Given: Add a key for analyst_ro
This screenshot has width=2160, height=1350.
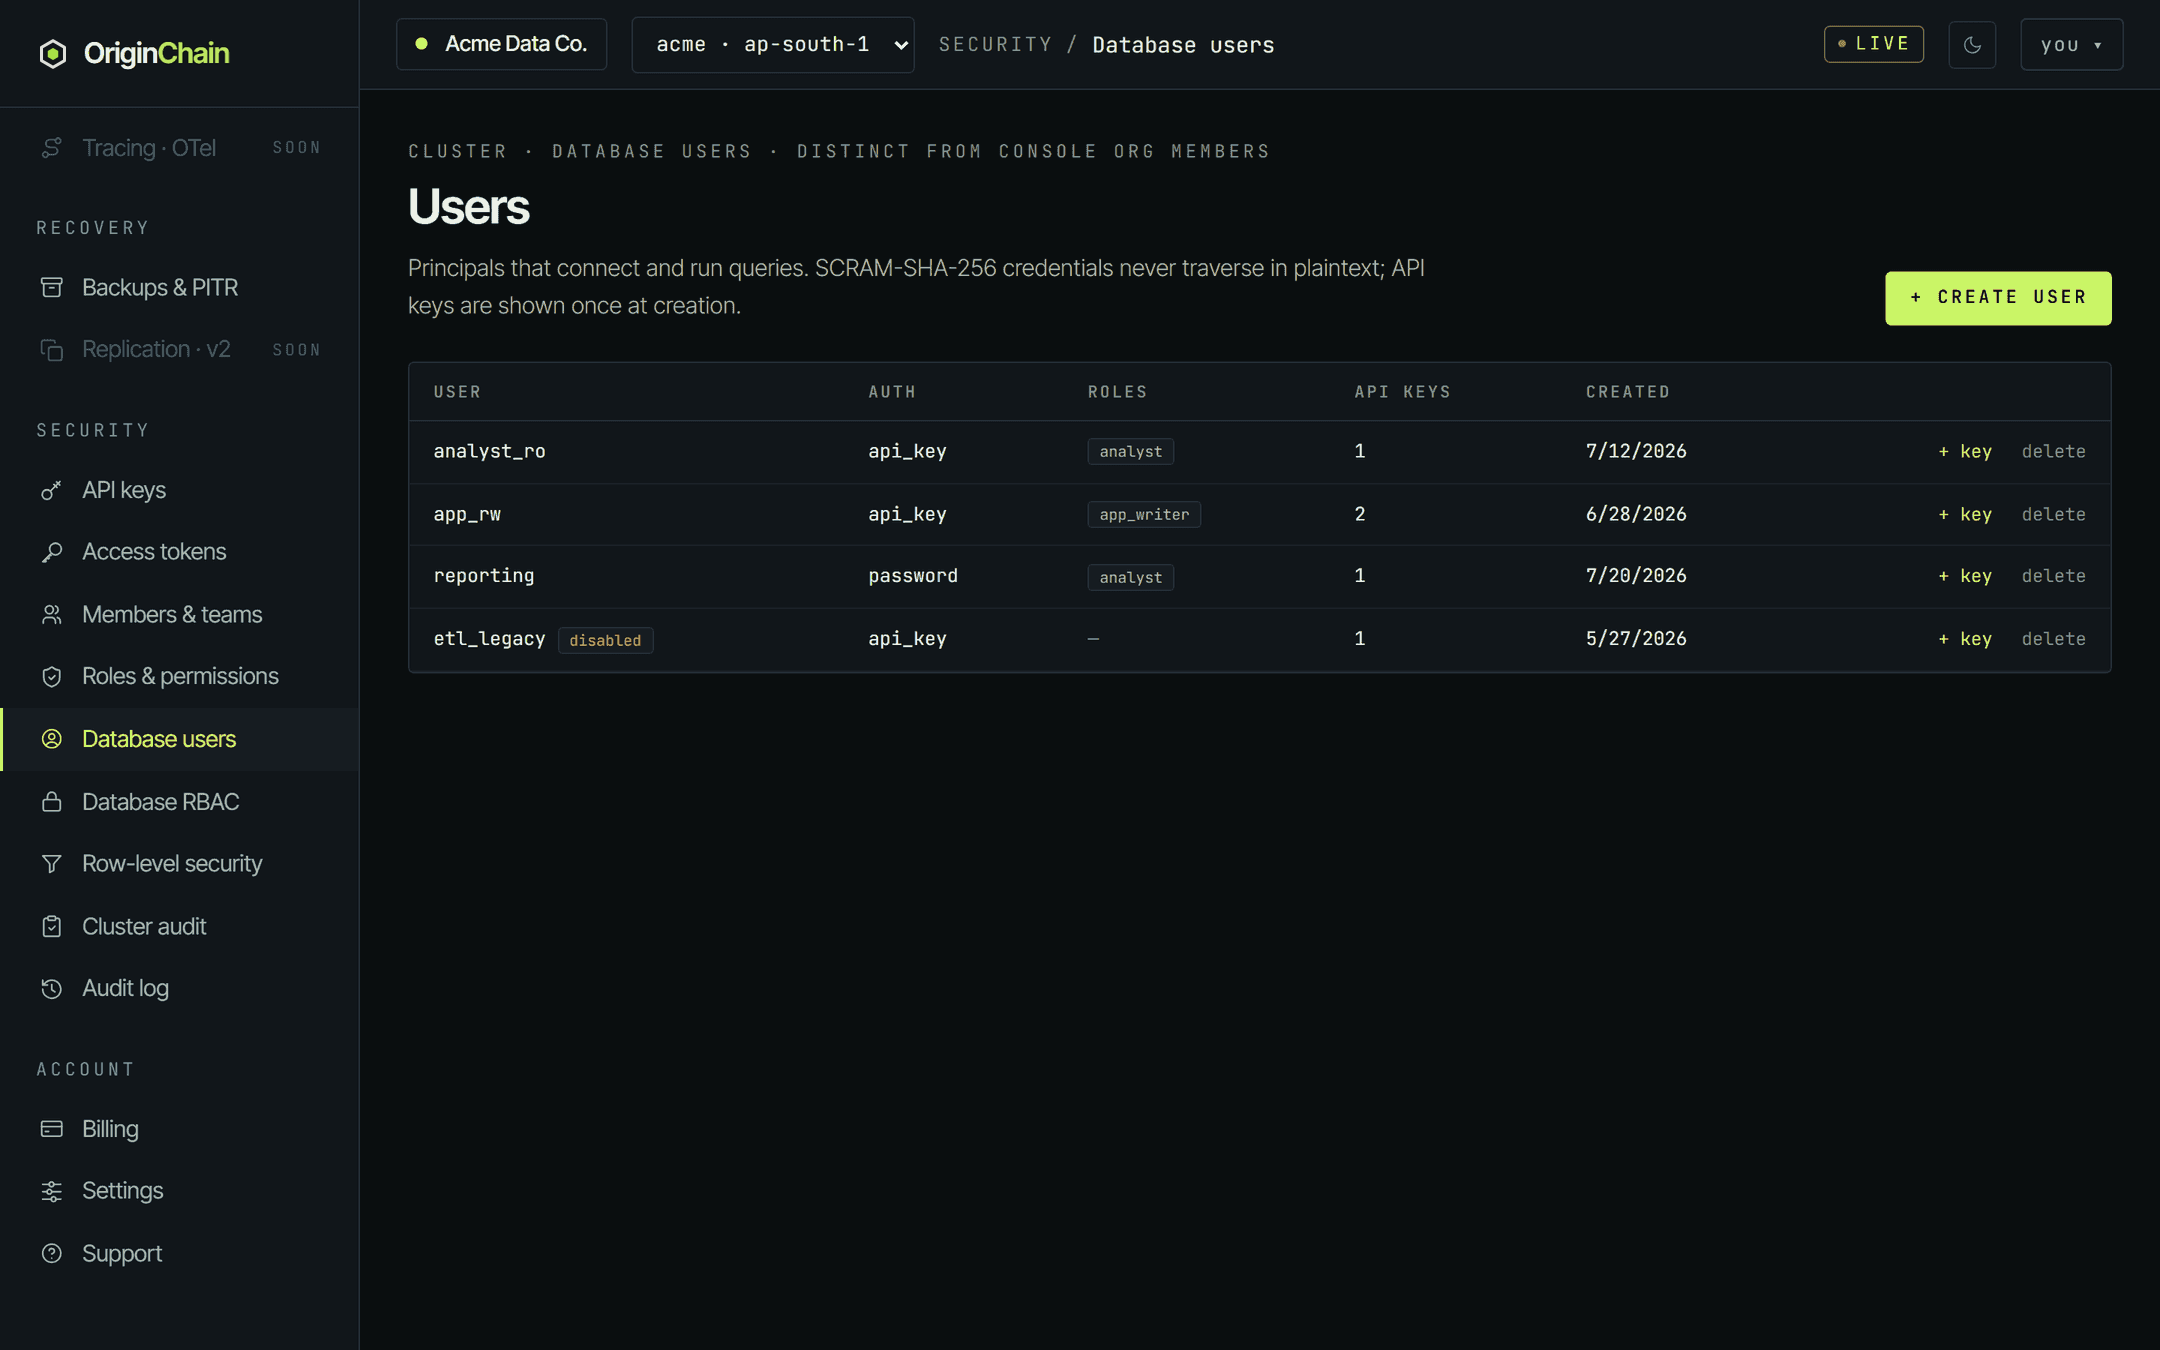Looking at the screenshot, I should (x=1965, y=452).
